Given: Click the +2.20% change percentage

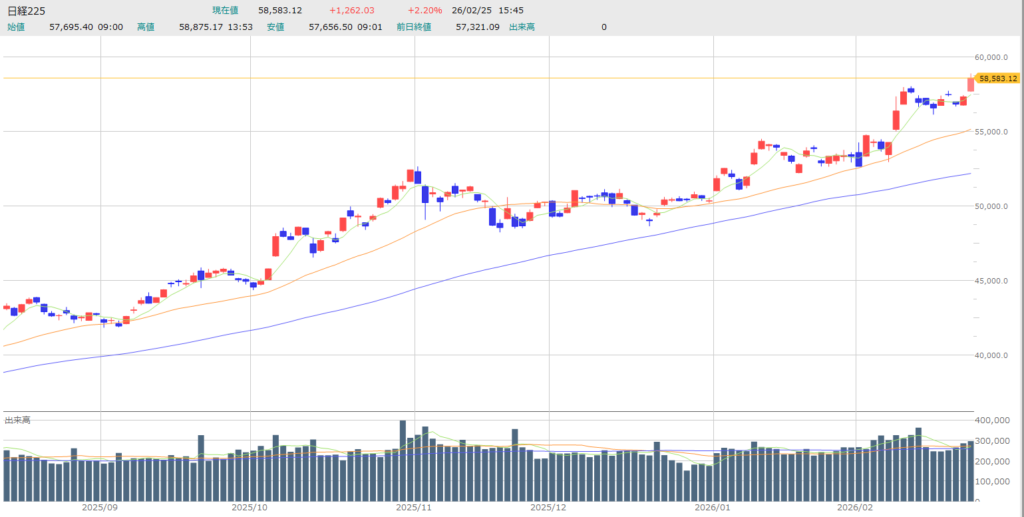Looking at the screenshot, I should tap(424, 10).
